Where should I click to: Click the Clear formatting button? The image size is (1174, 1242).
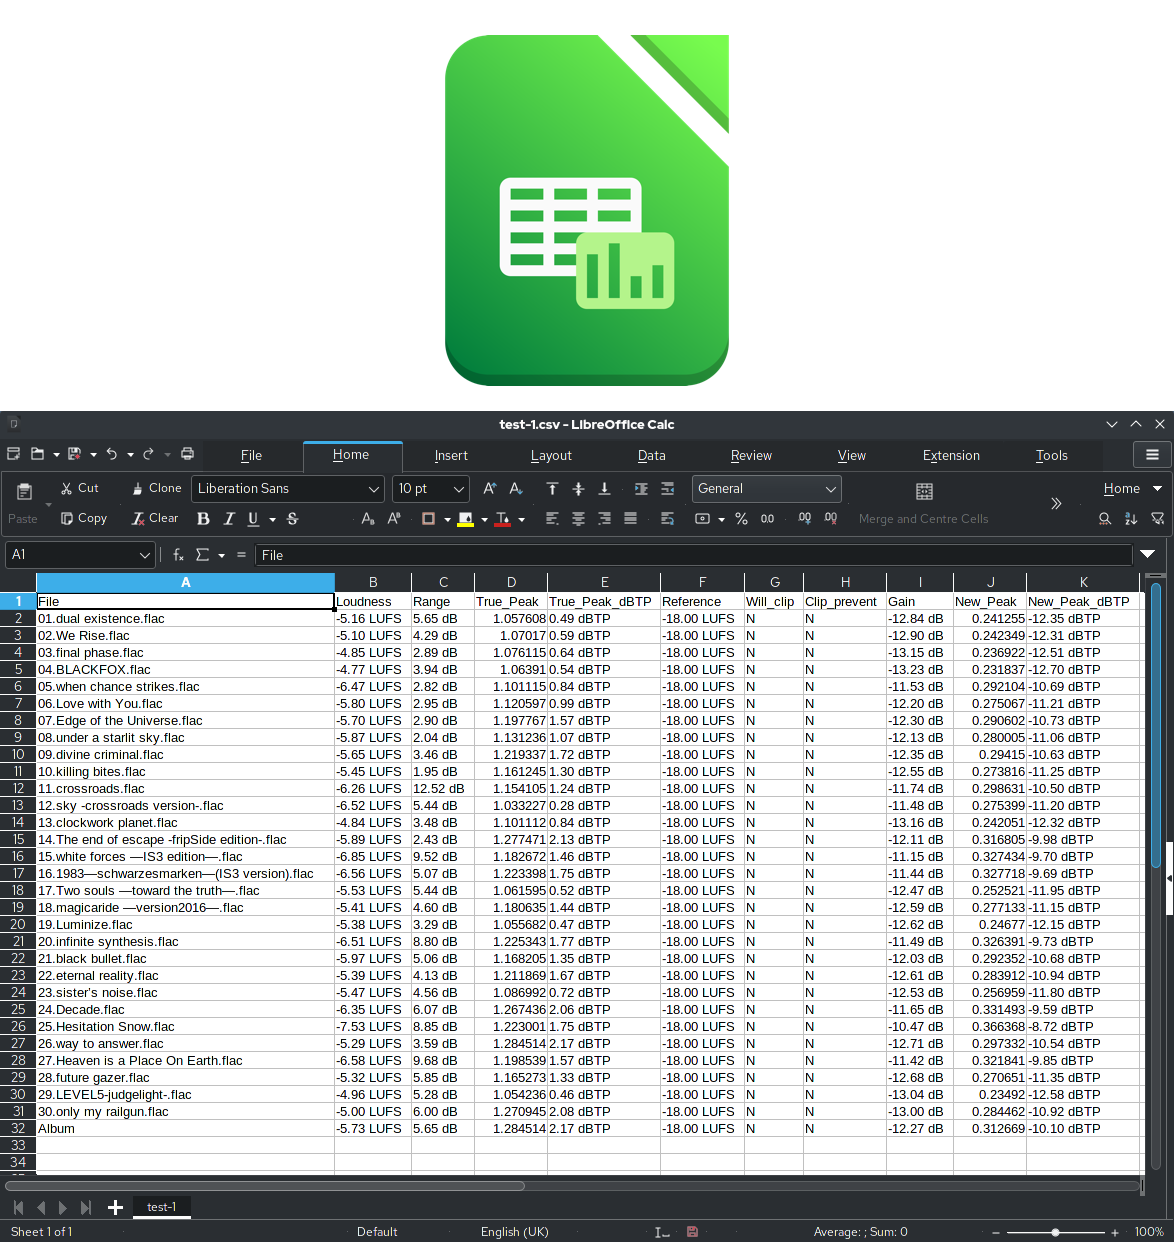[155, 518]
